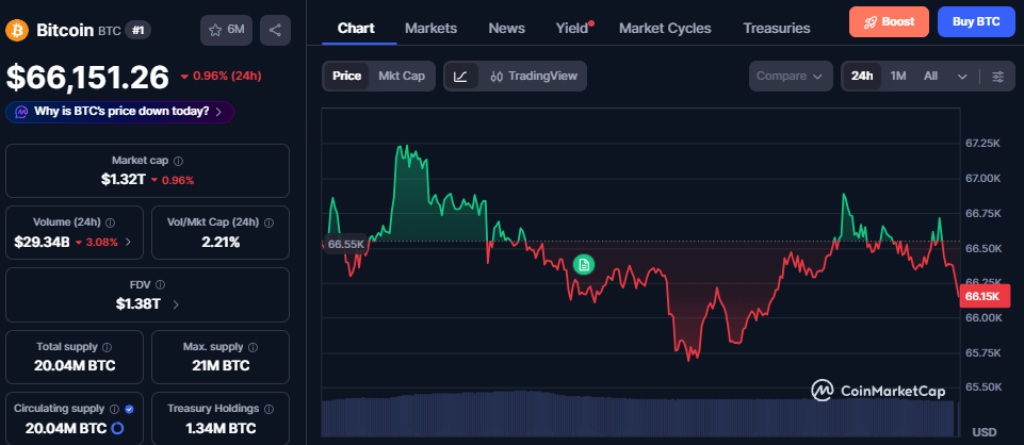Expand FDV details chevron
This screenshot has height=445, width=1024.
(x=176, y=304)
